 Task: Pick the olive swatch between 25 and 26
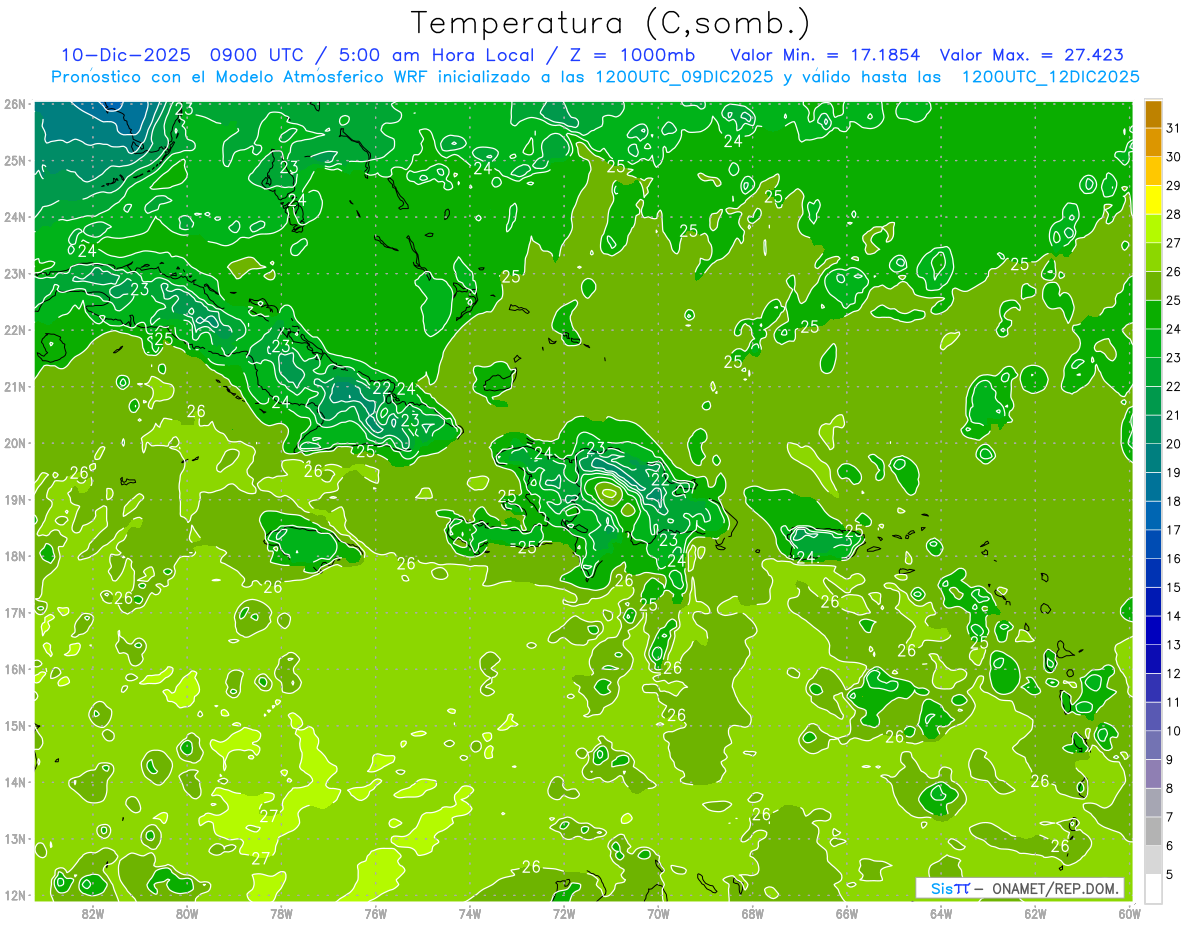tap(1153, 286)
